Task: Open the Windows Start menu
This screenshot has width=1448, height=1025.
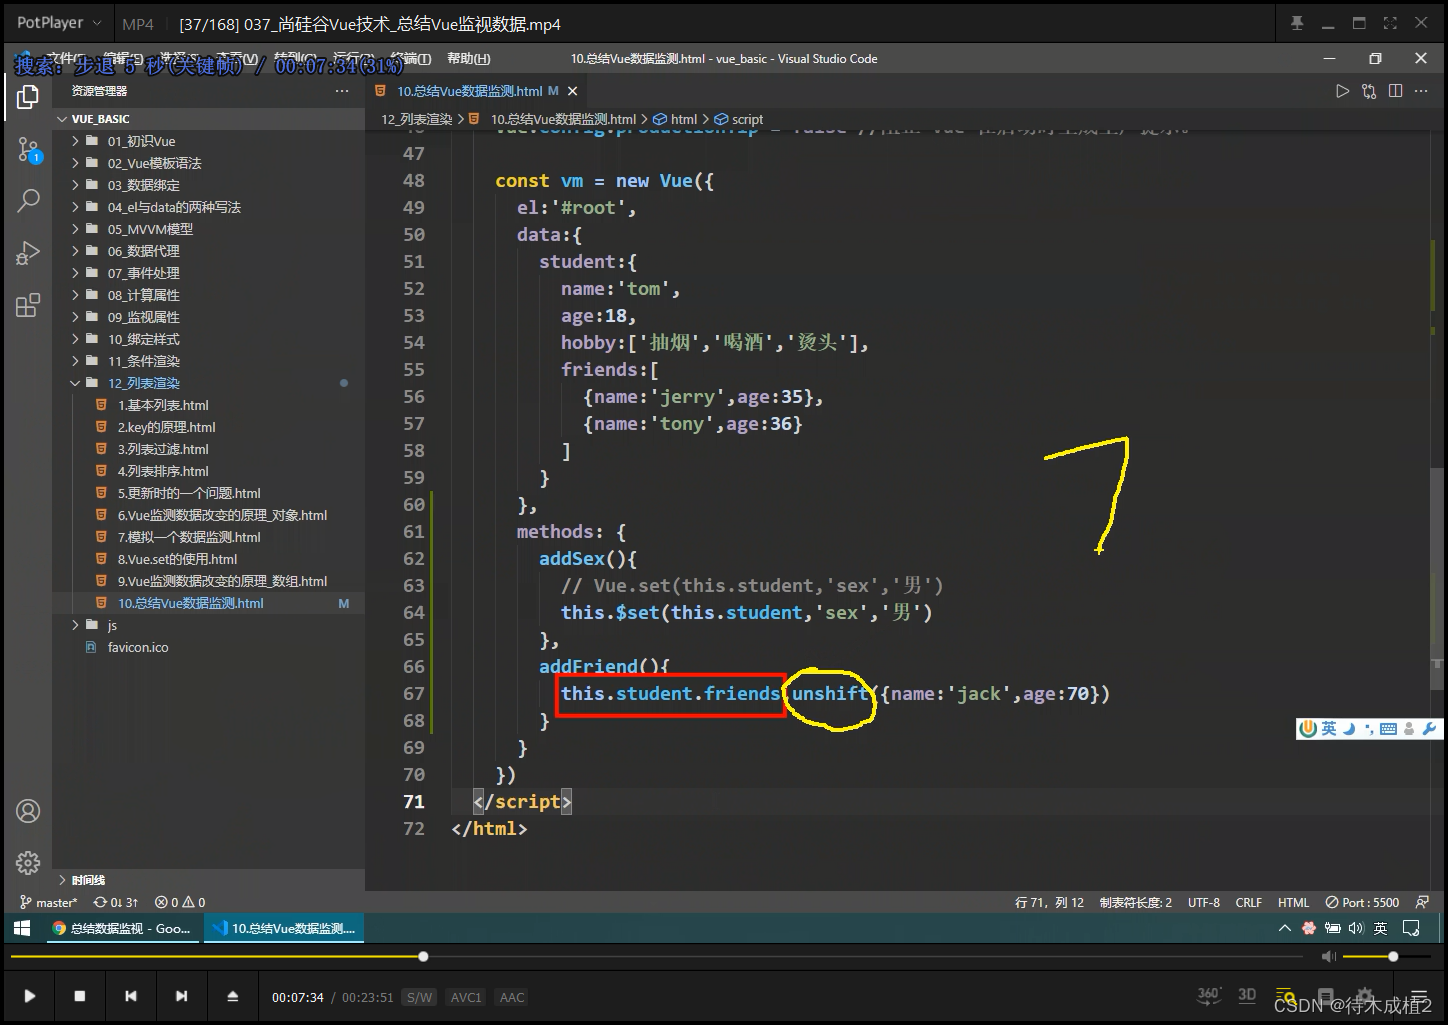Action: tap(22, 929)
